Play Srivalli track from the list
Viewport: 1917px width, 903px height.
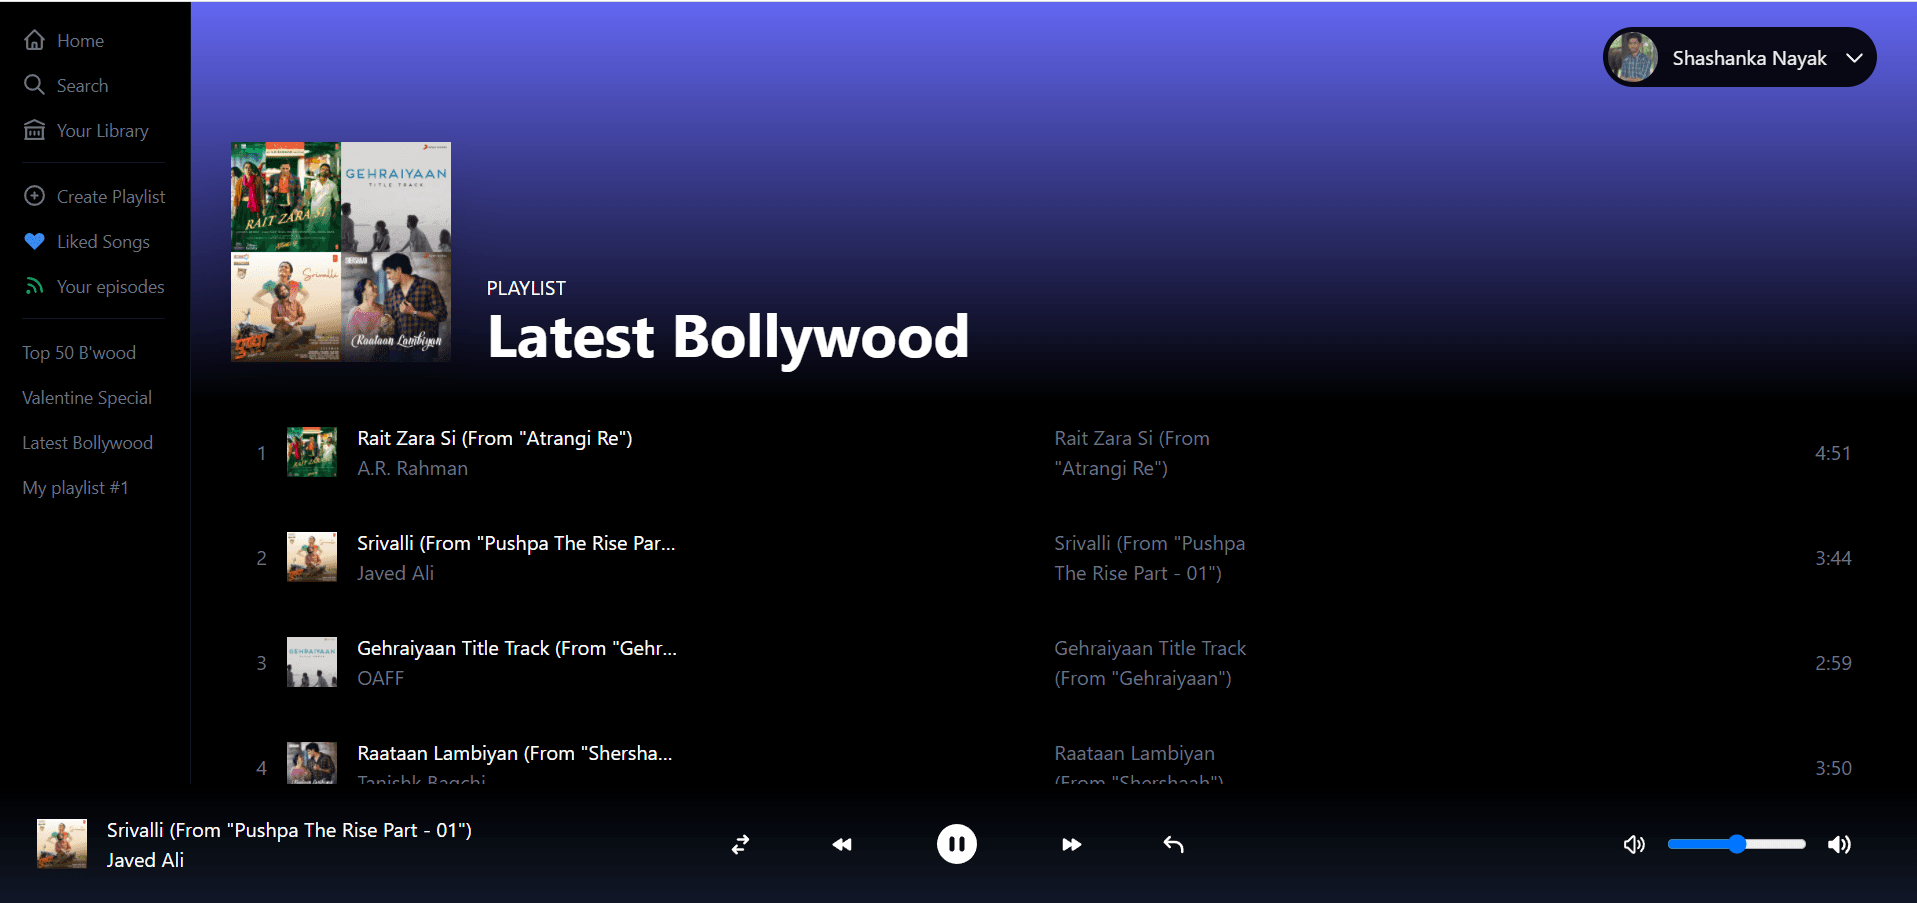pyautogui.click(x=516, y=543)
